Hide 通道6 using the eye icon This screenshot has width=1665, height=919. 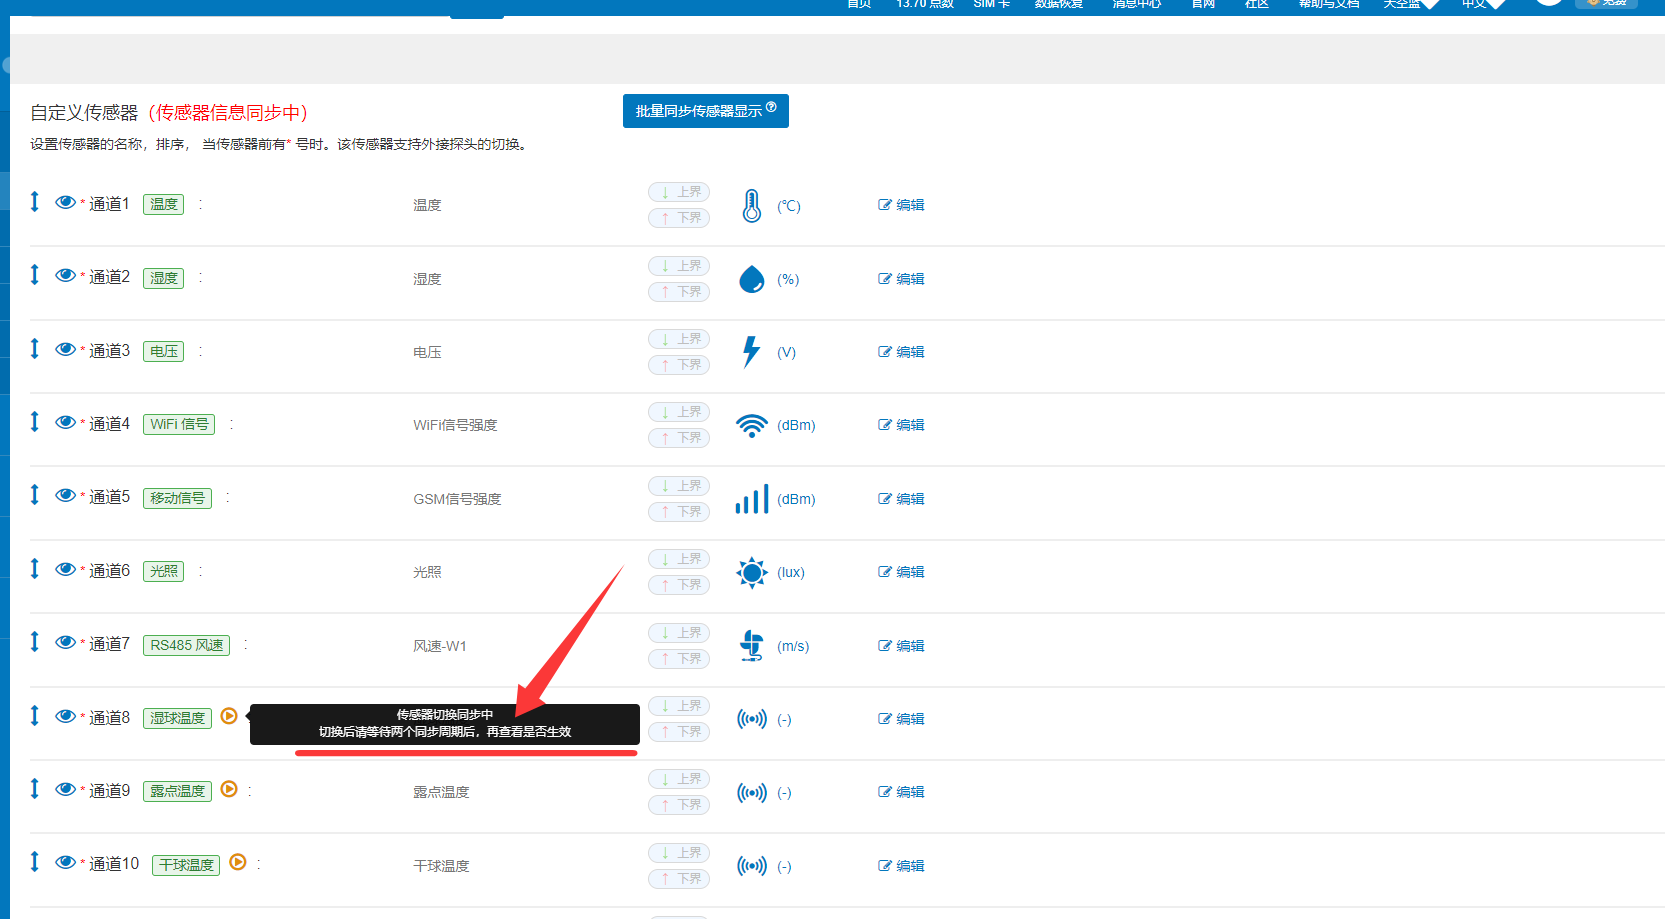[65, 569]
